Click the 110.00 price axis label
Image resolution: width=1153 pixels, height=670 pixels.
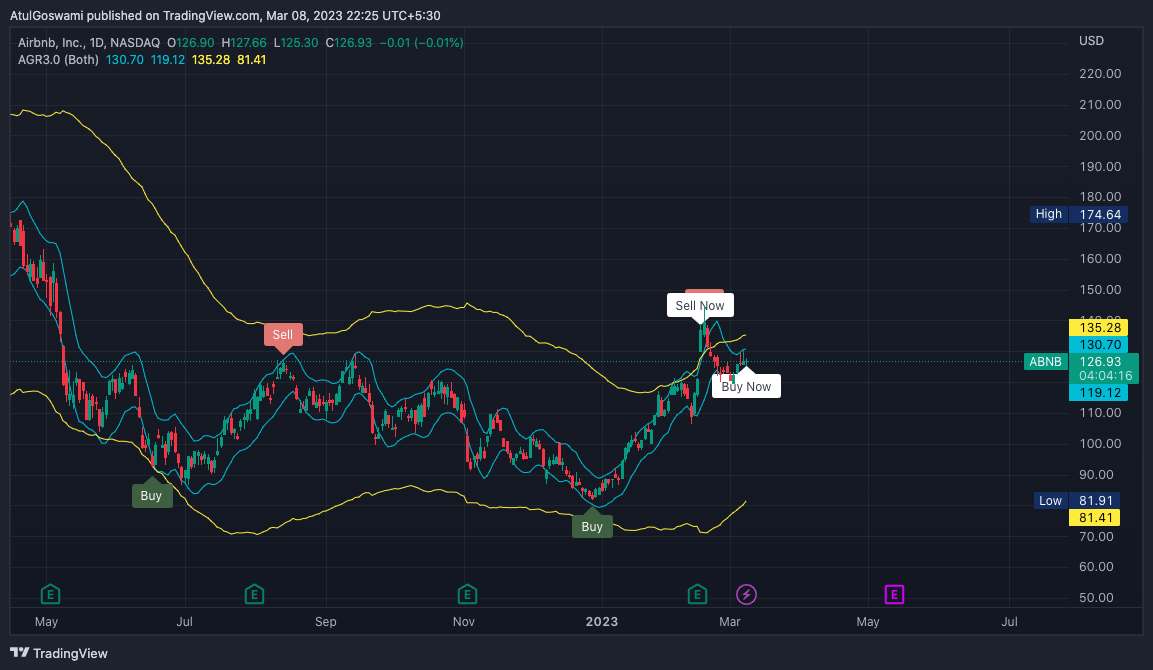[x=1100, y=413]
